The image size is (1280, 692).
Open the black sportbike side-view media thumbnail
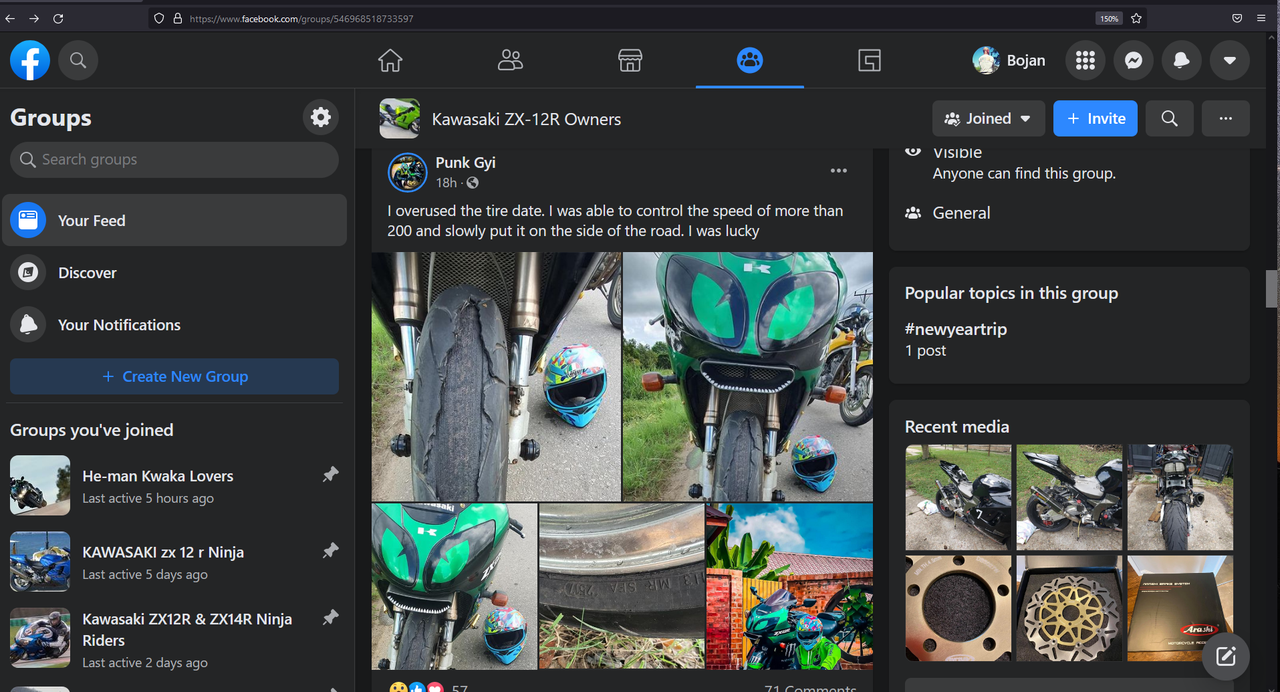pyautogui.click(x=1069, y=498)
